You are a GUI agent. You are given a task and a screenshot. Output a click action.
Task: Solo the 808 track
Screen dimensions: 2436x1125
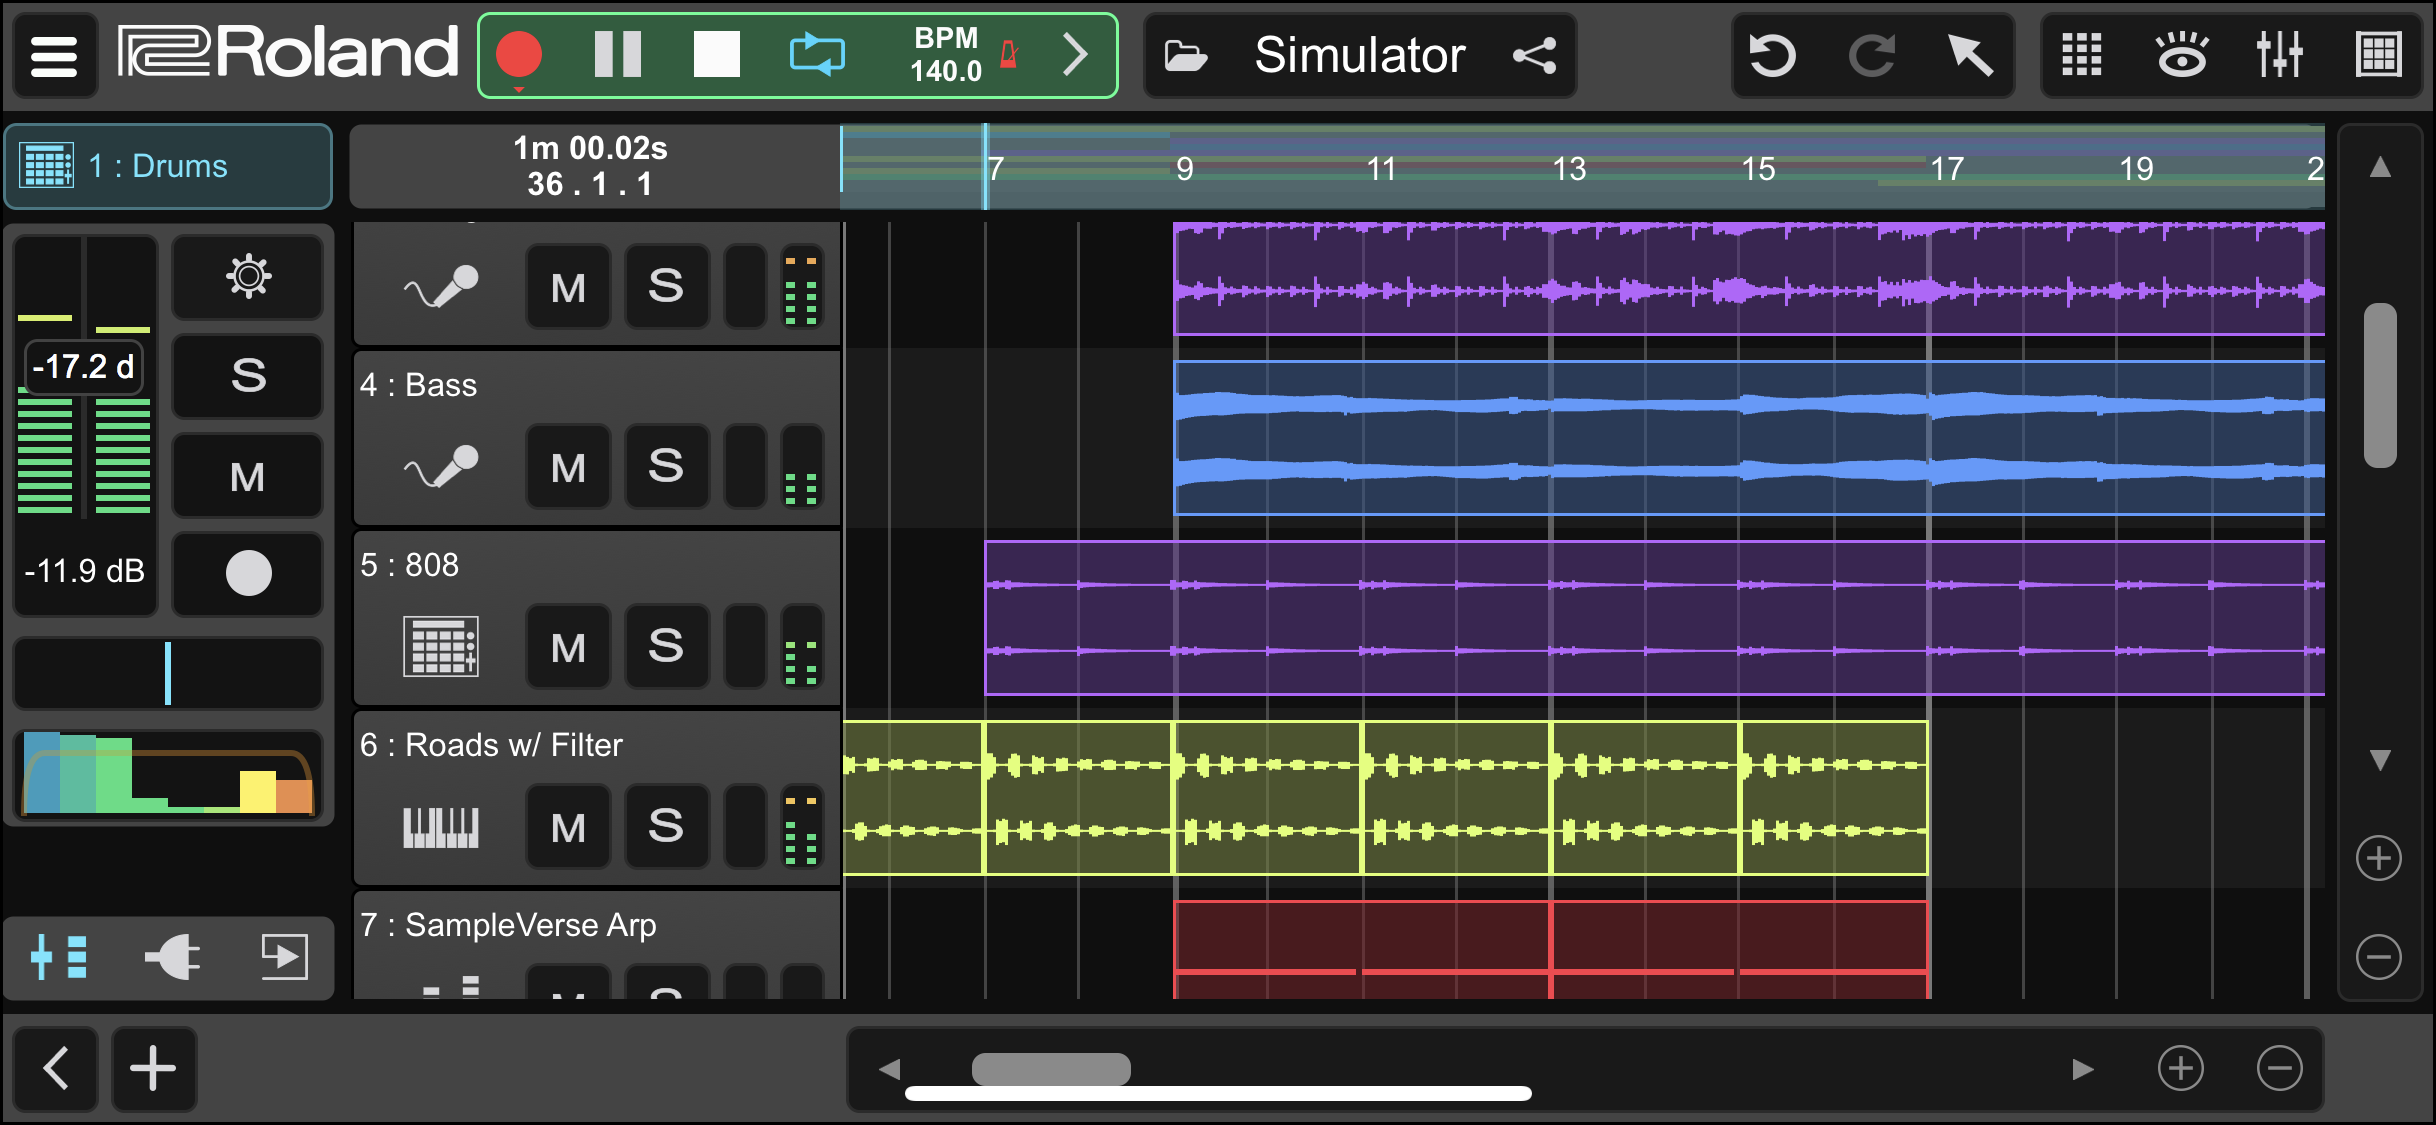click(x=666, y=647)
